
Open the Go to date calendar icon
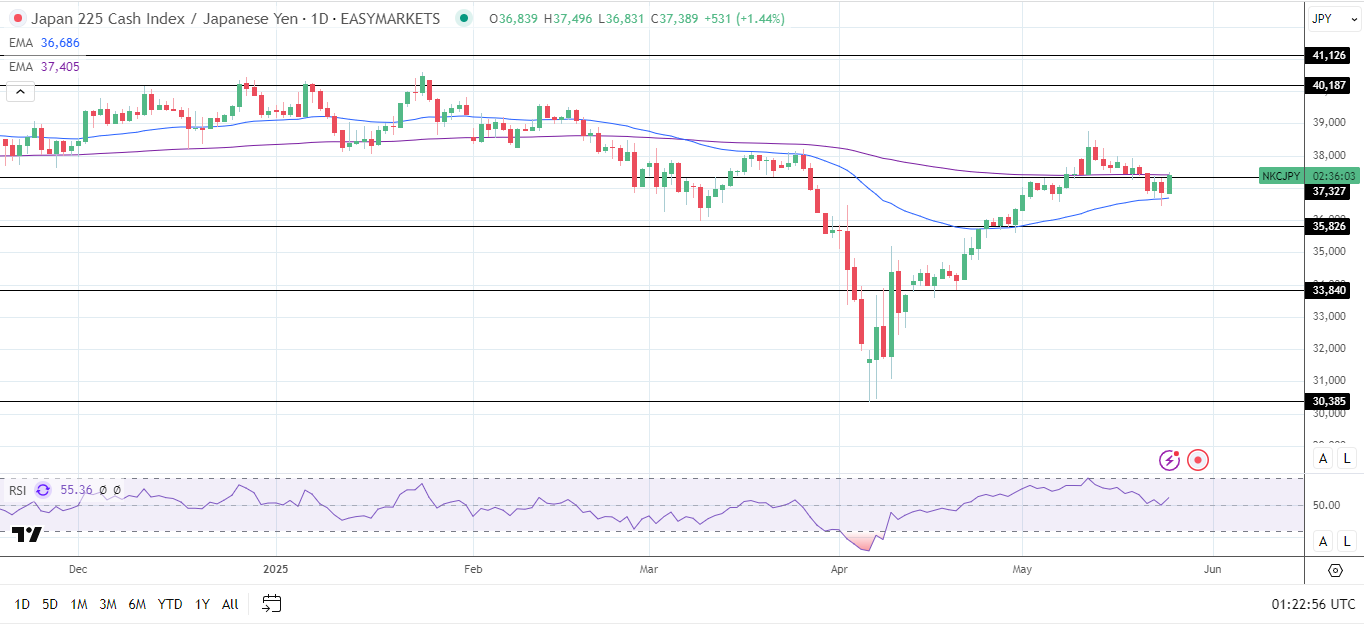pyautogui.click(x=272, y=603)
